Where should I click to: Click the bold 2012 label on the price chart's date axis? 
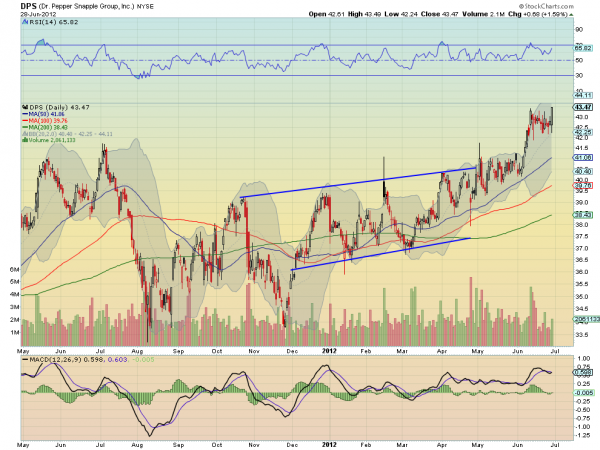329,351
